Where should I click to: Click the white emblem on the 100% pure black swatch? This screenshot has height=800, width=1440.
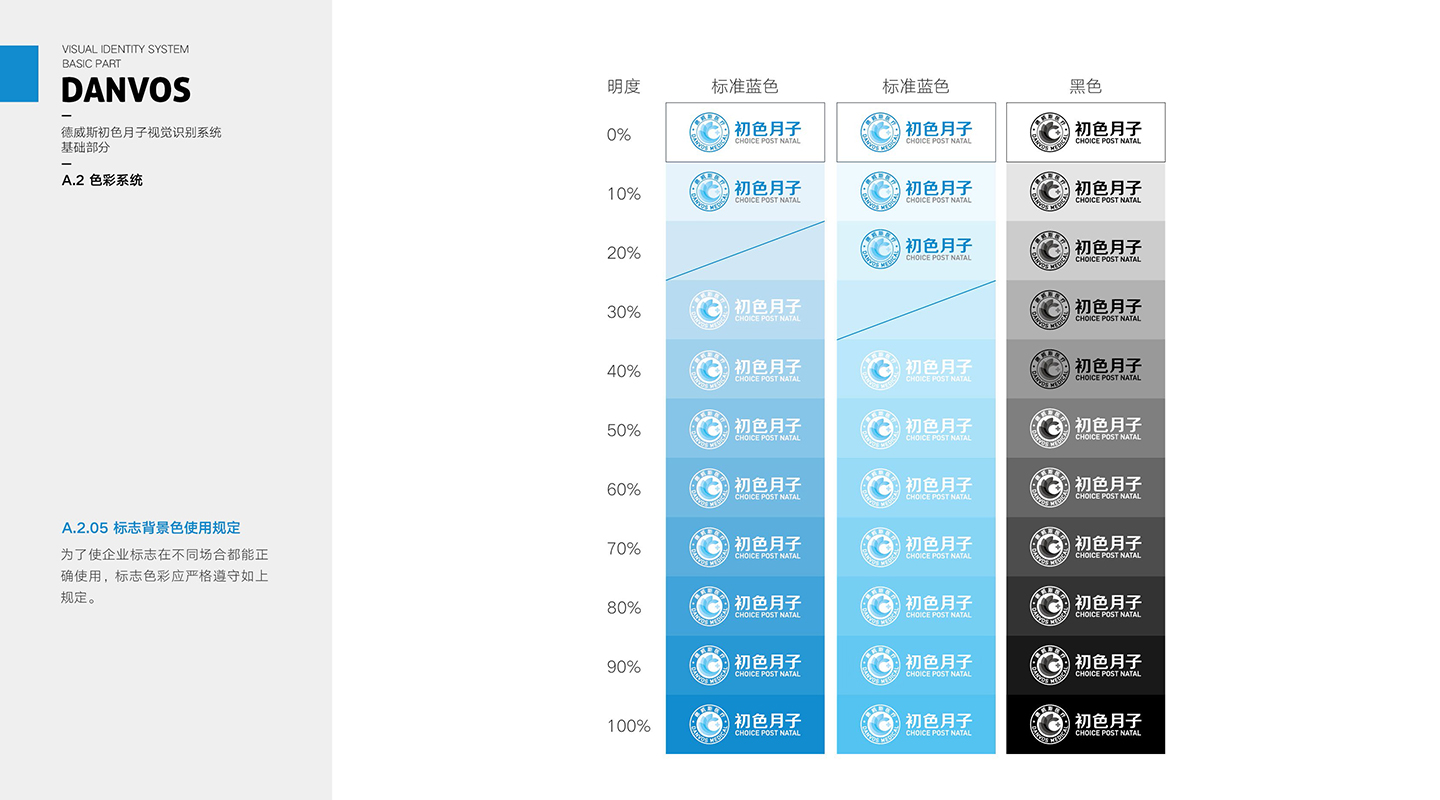1050,724
